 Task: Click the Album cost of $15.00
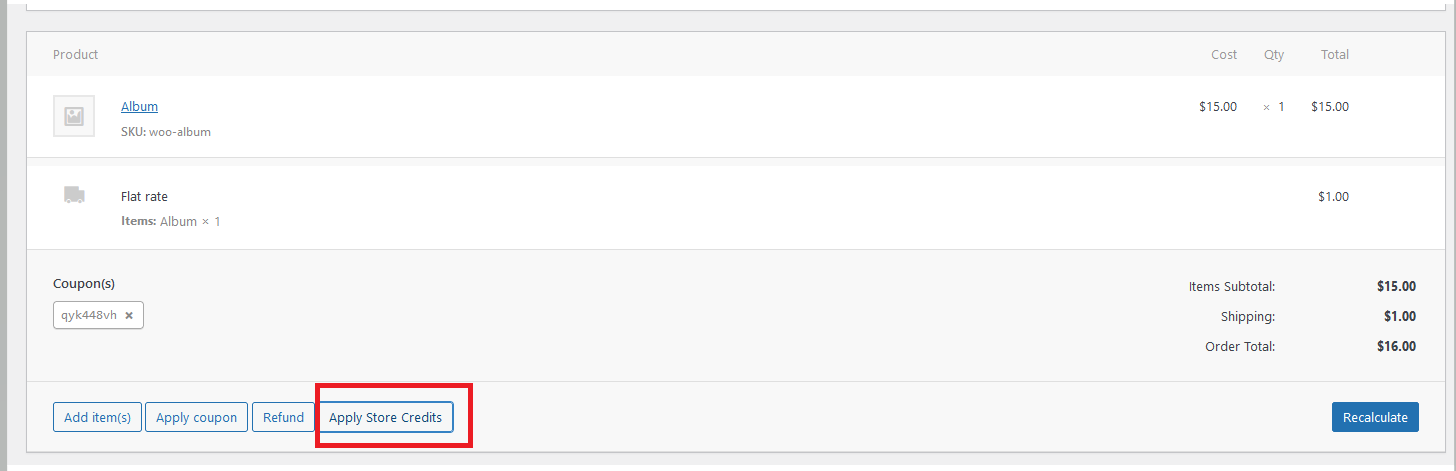click(1218, 107)
